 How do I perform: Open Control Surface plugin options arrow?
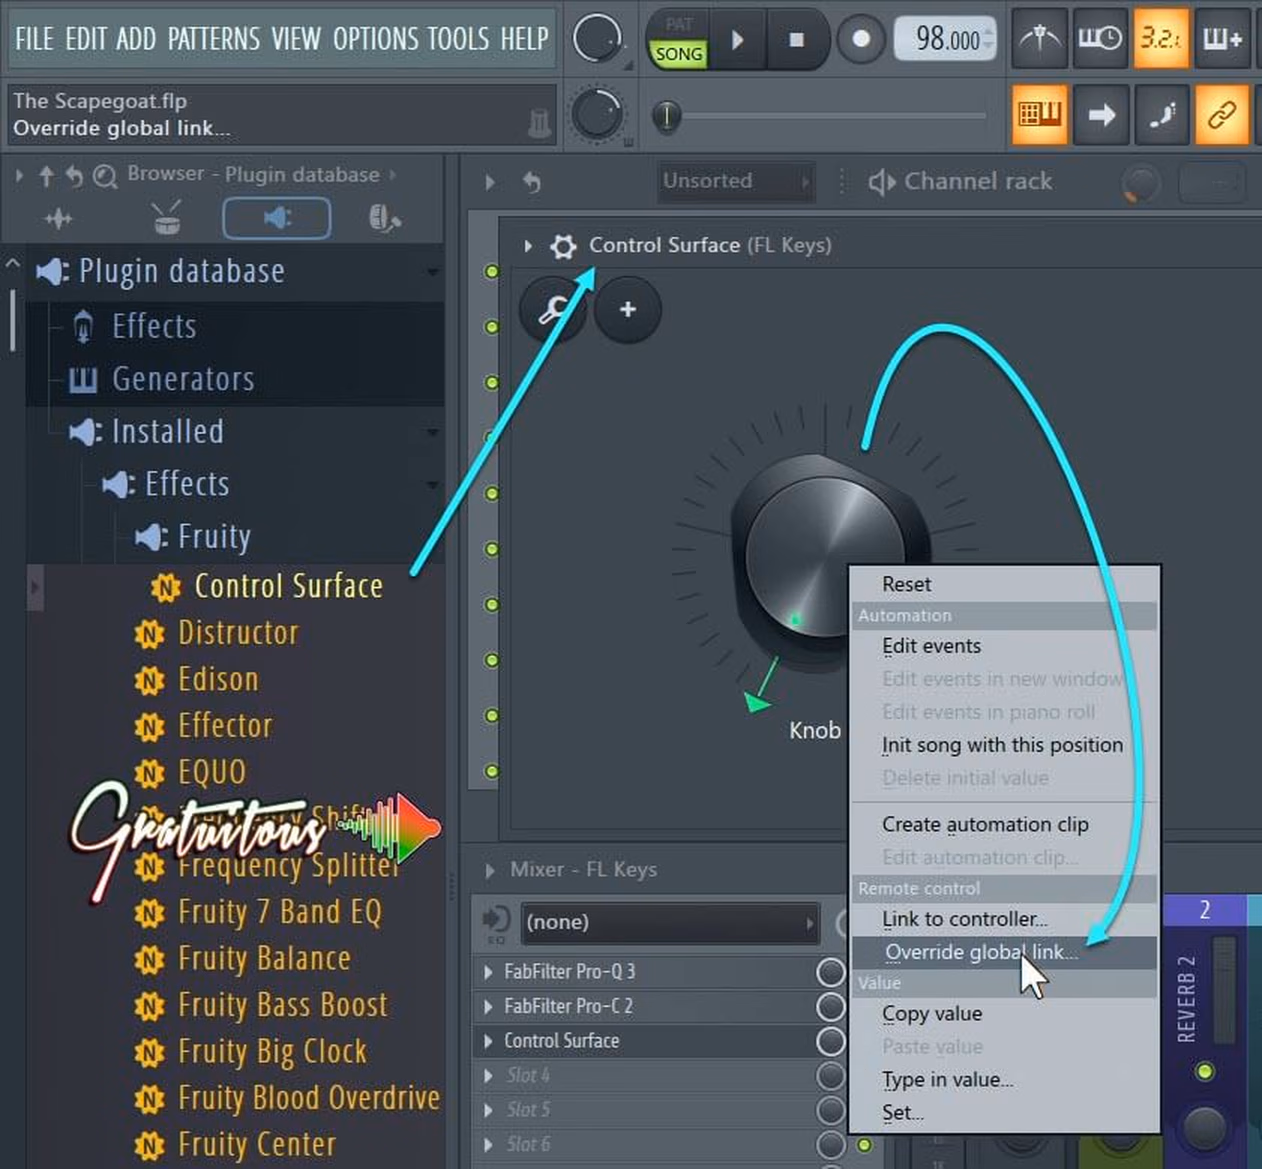[528, 246]
